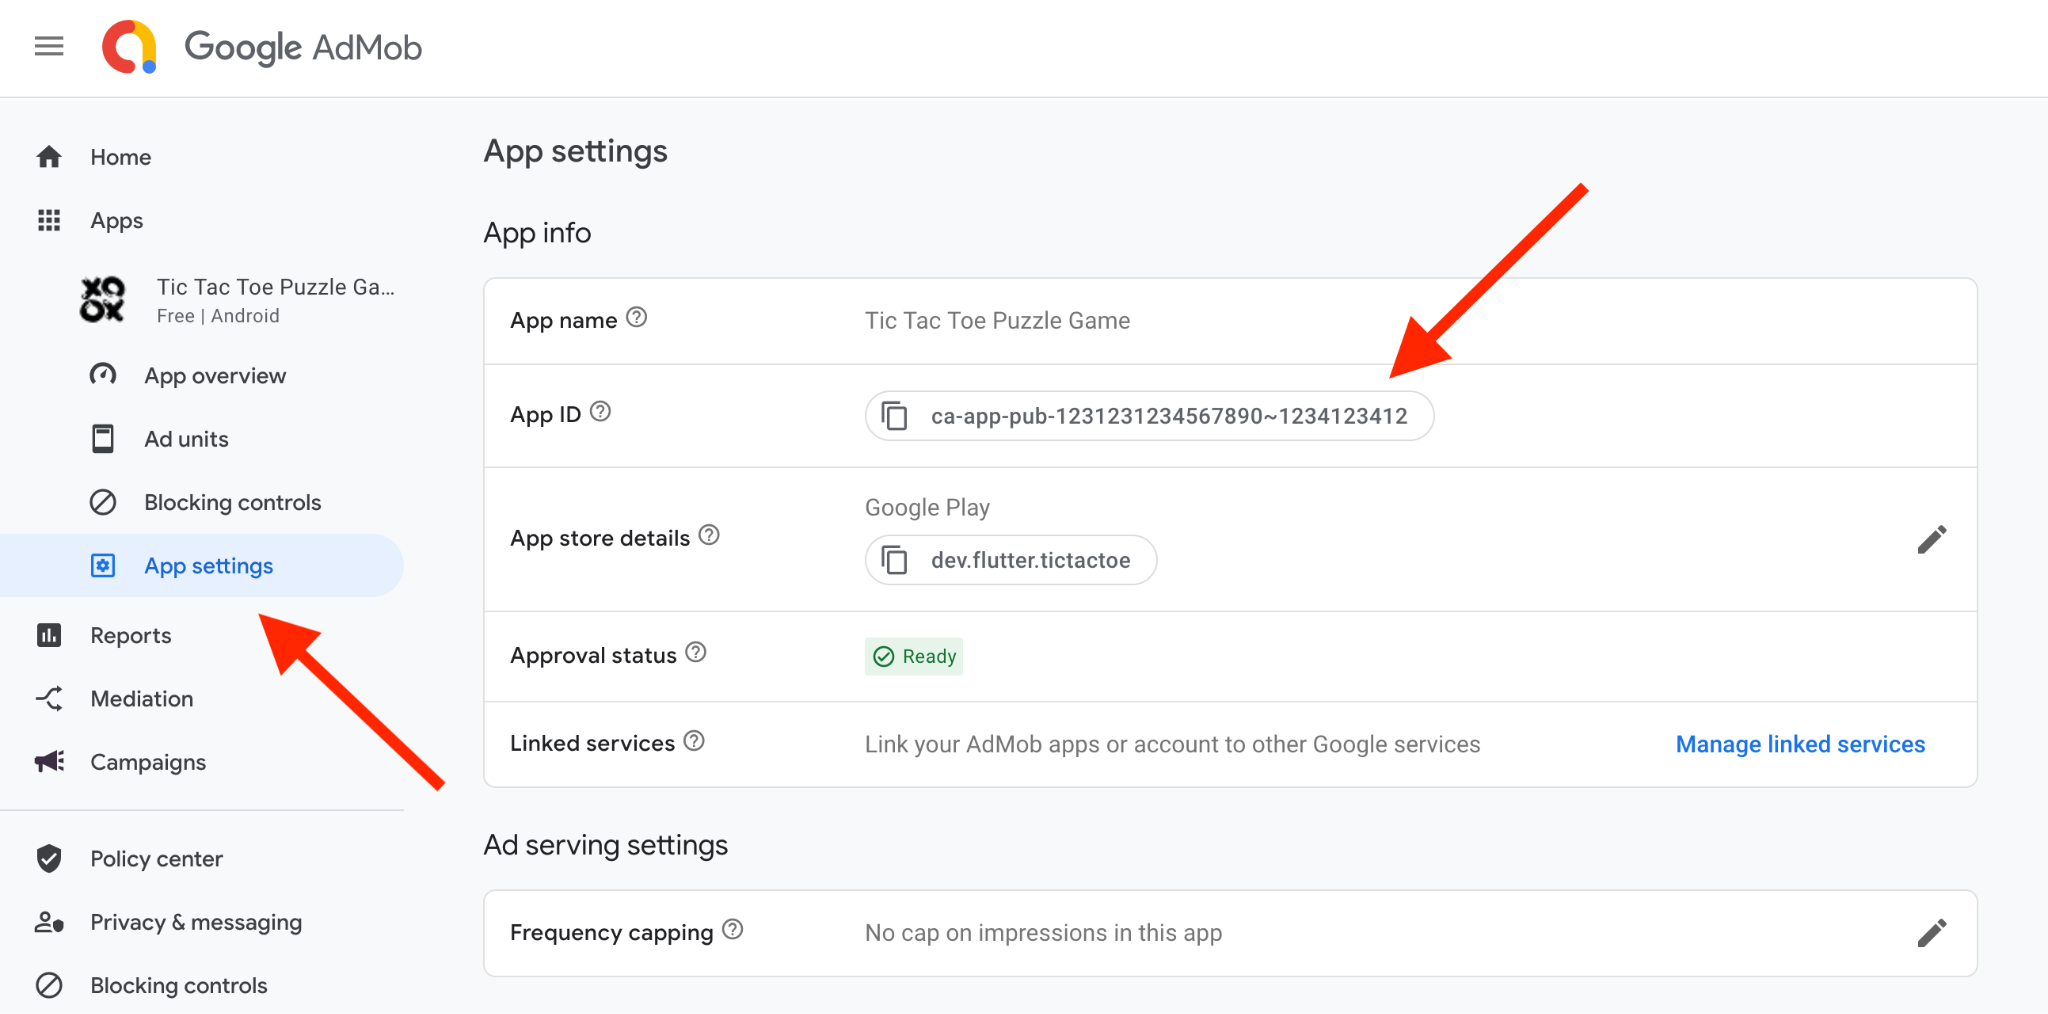Edit App store details via the pencil icon

(1933, 538)
